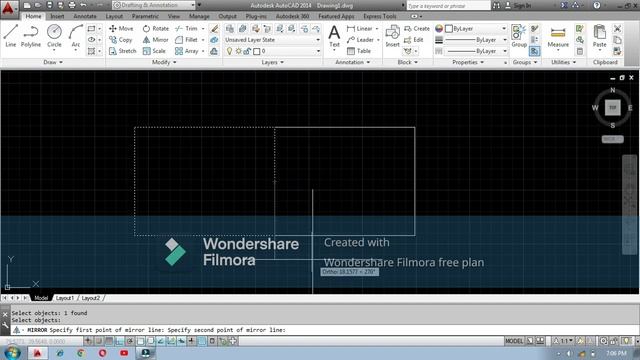Click the Stretch tool
This screenshot has width=640, height=360.
pyautogui.click(x=122, y=51)
